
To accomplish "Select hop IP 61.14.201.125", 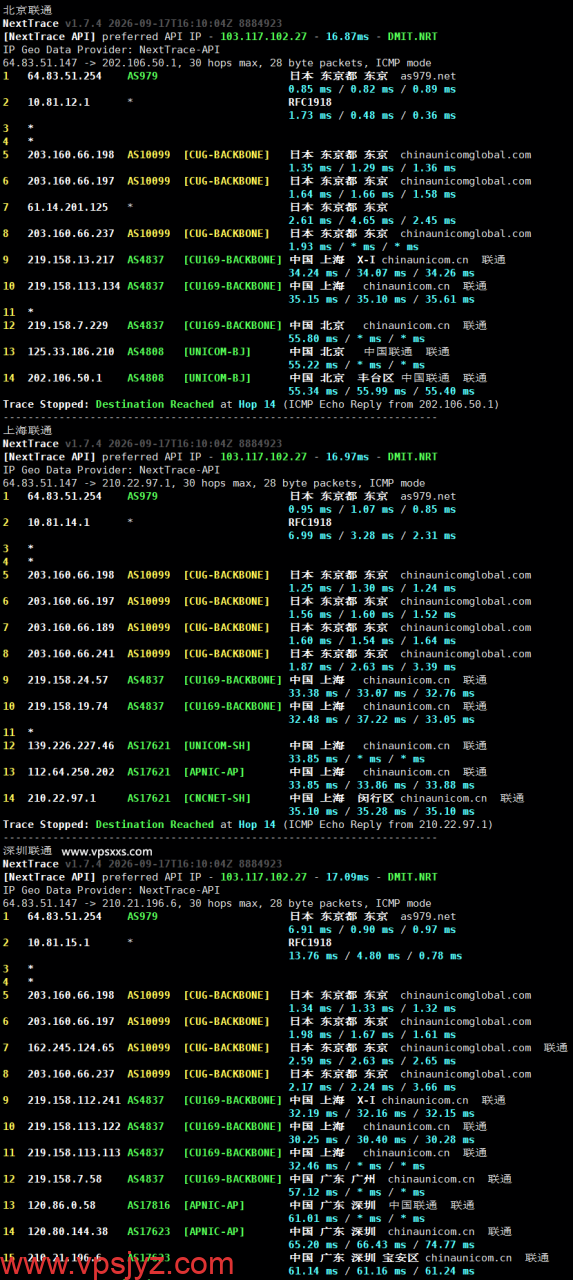I will click(68, 207).
